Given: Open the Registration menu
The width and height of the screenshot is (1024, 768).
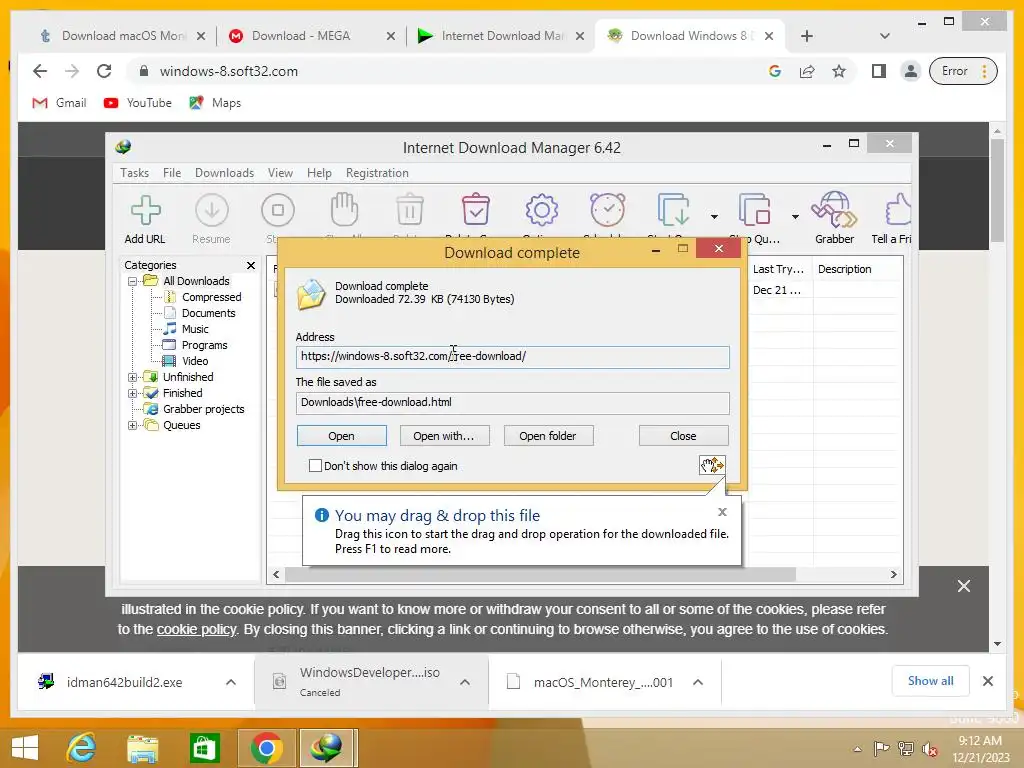Looking at the screenshot, I should [377, 173].
